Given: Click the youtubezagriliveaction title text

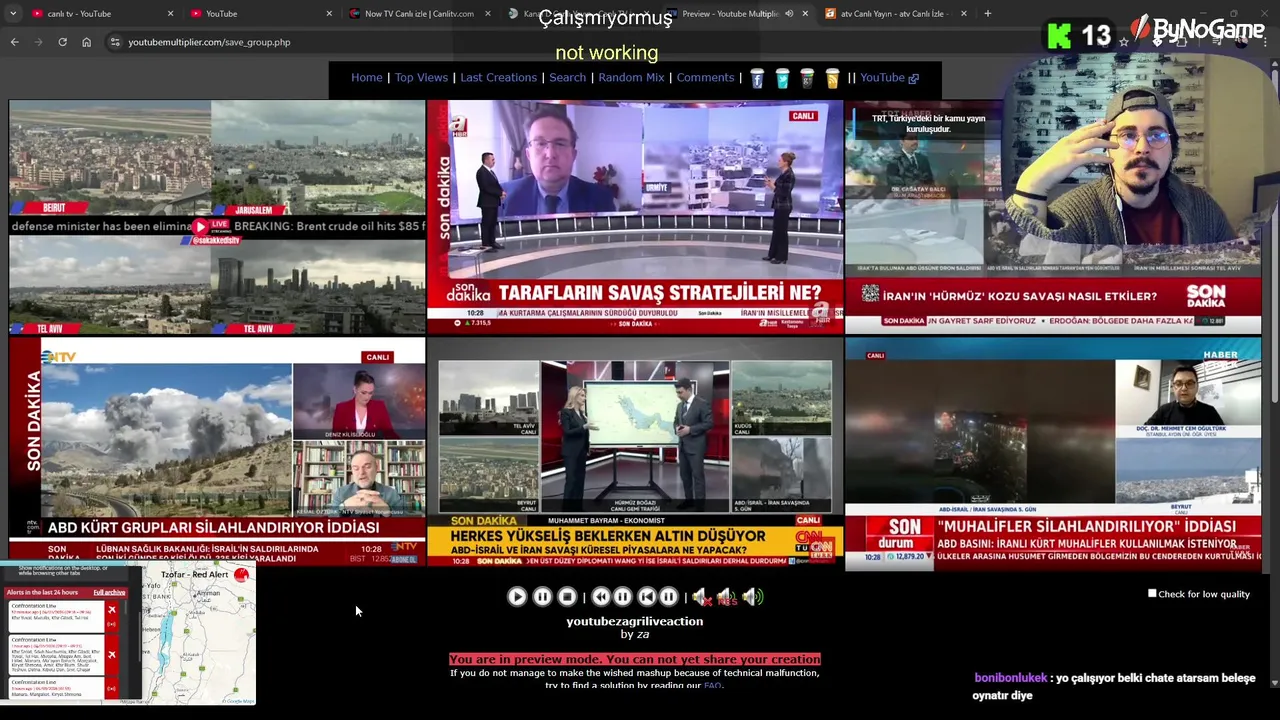Looking at the screenshot, I should 634,621.
